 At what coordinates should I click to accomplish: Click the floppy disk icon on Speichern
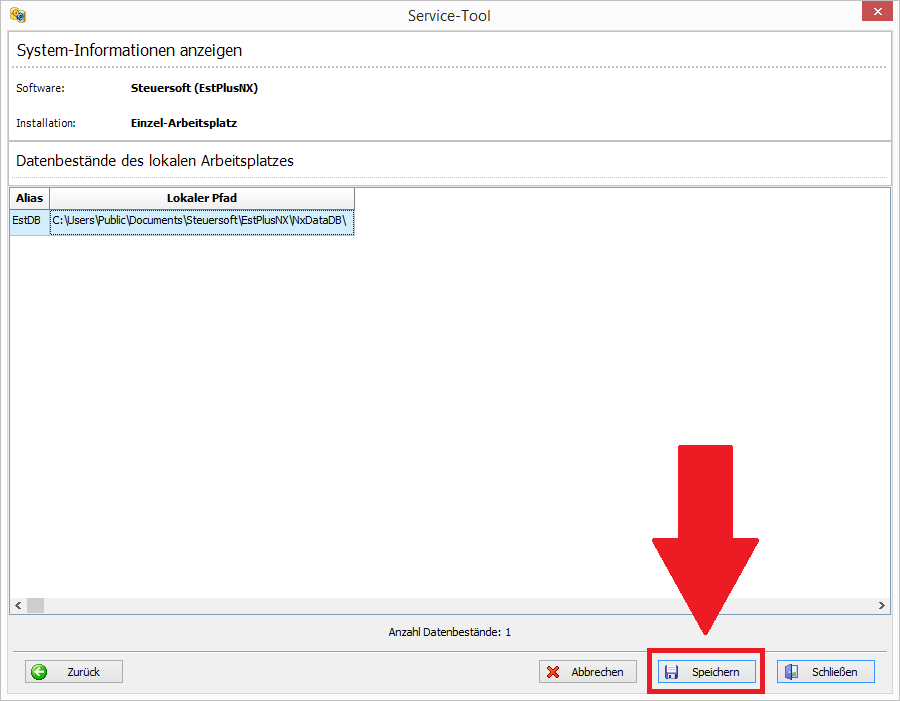(672, 672)
